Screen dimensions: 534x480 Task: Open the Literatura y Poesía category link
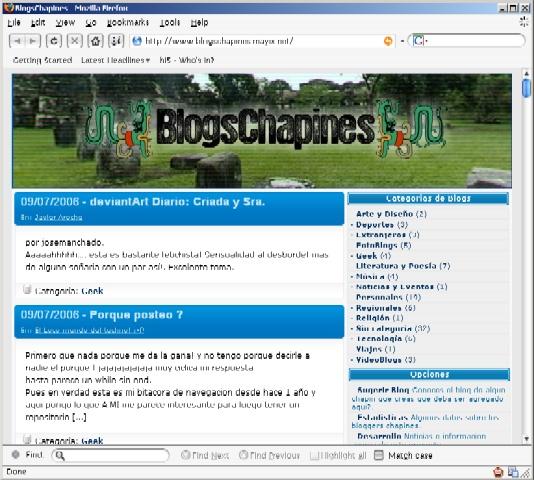396,266
